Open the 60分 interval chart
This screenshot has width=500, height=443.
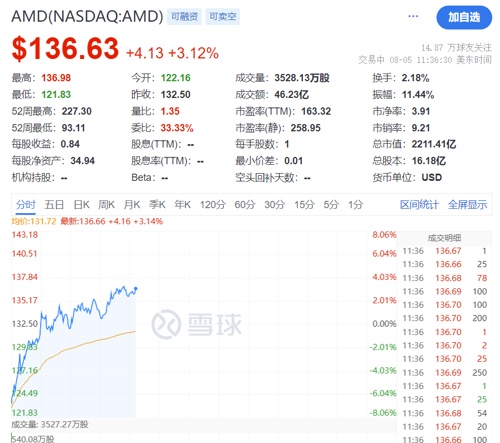pos(245,204)
